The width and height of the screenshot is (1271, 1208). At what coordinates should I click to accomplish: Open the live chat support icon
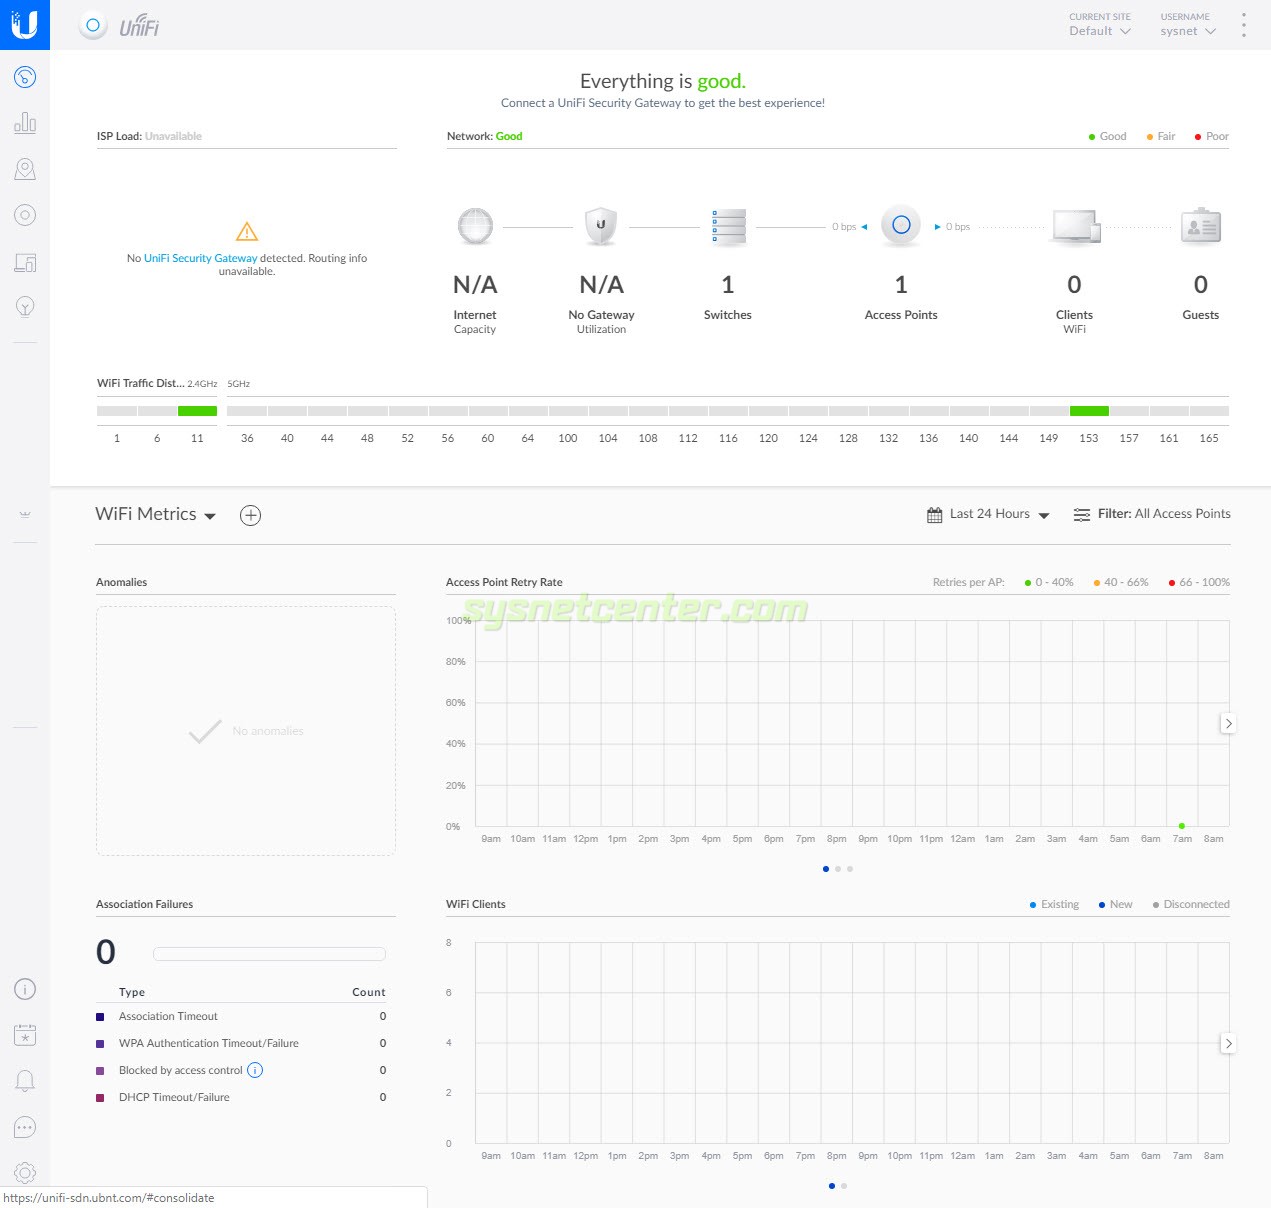[25, 1127]
